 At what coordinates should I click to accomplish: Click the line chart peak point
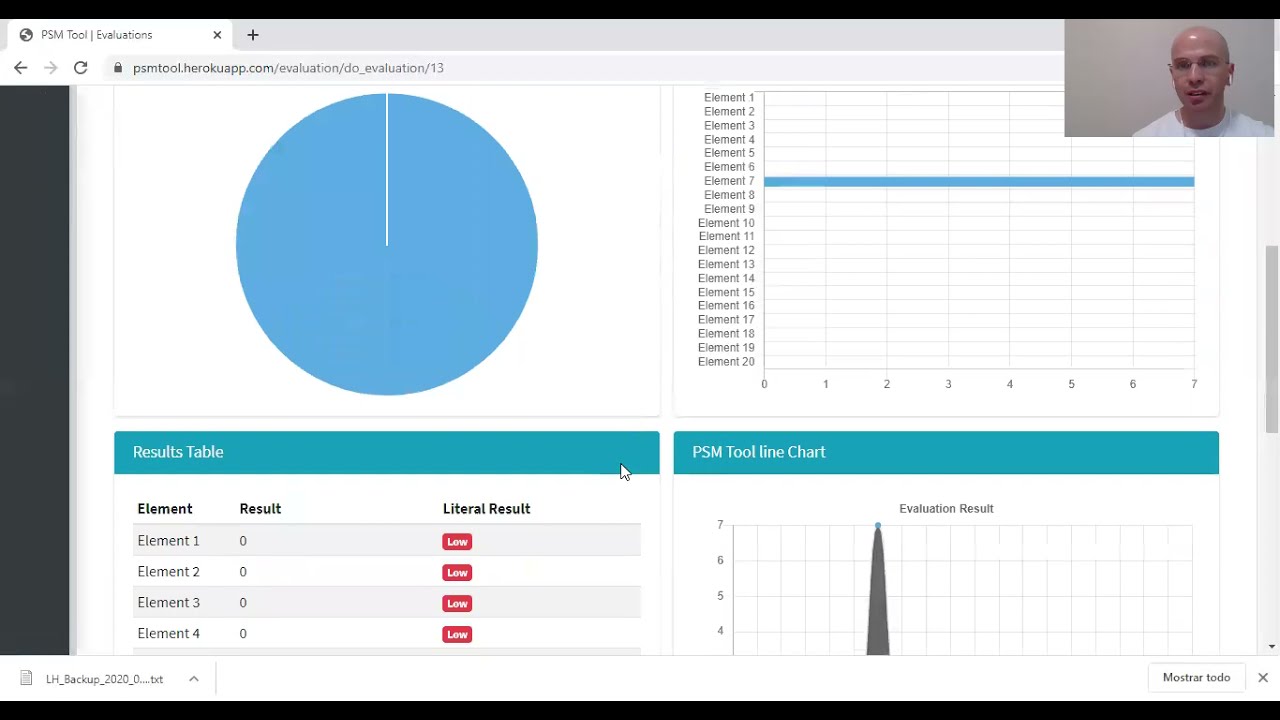coord(878,525)
